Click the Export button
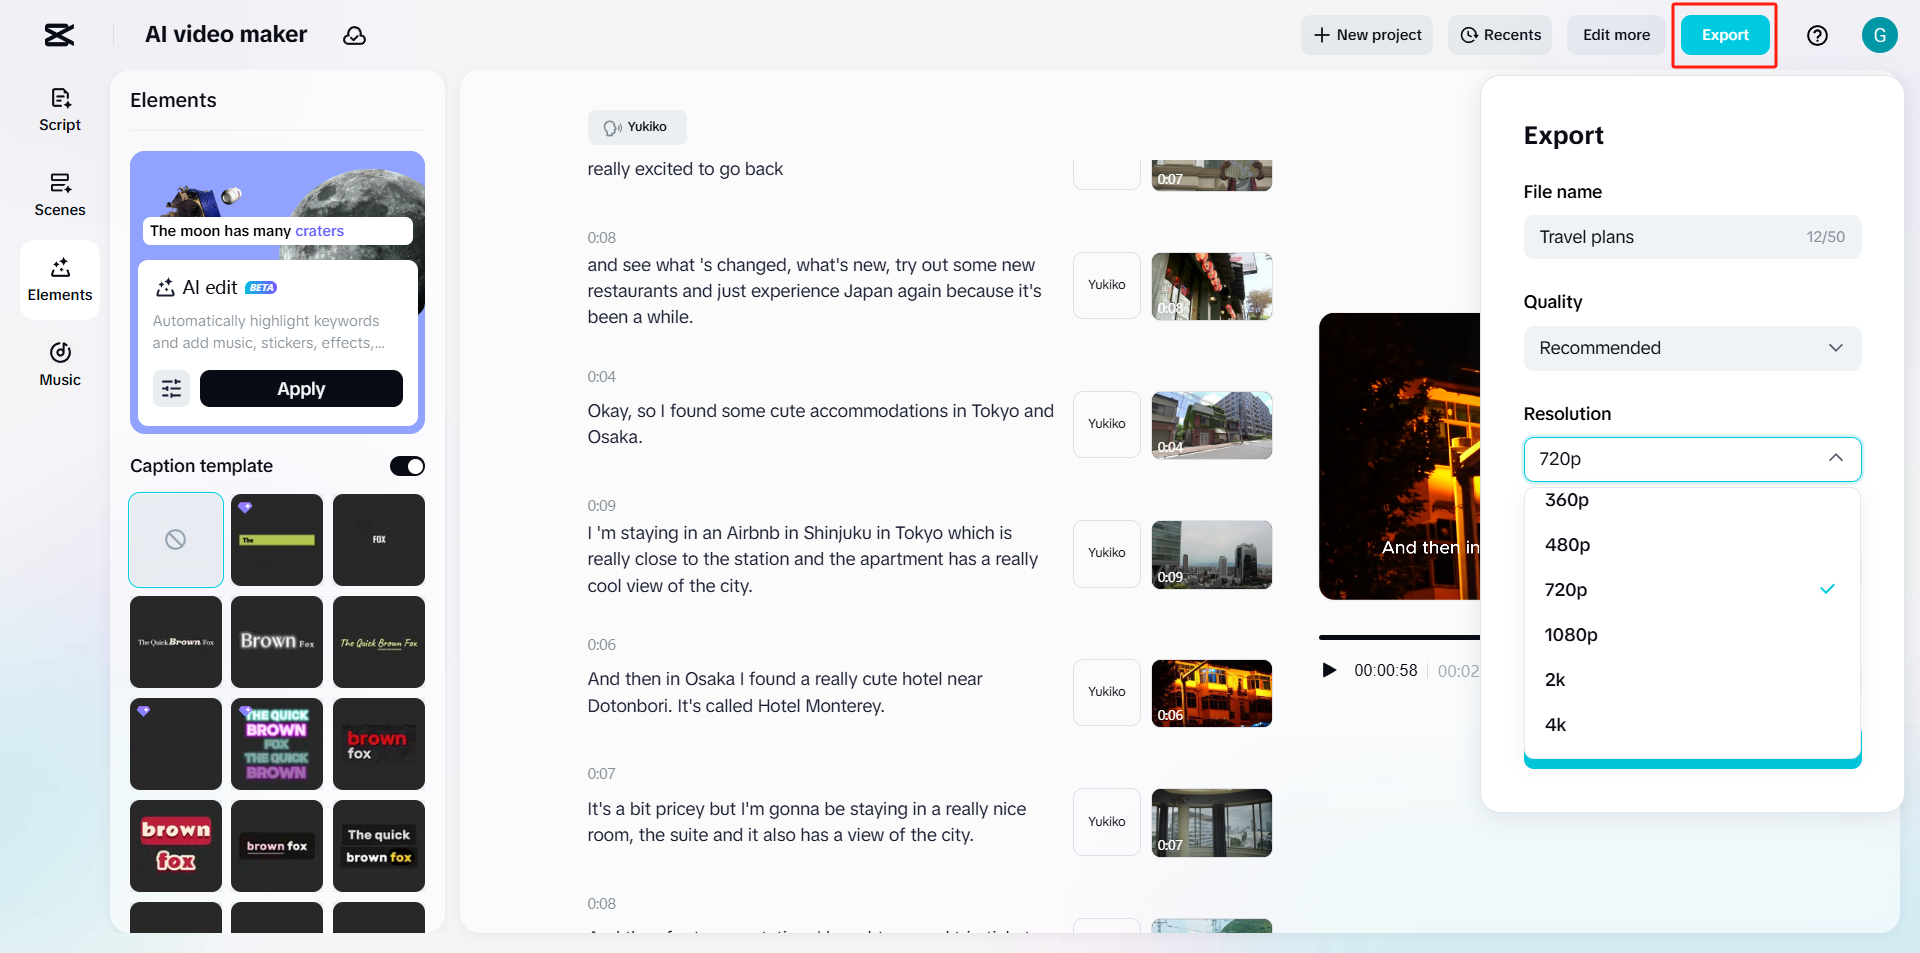This screenshot has width=1920, height=953. [1725, 35]
